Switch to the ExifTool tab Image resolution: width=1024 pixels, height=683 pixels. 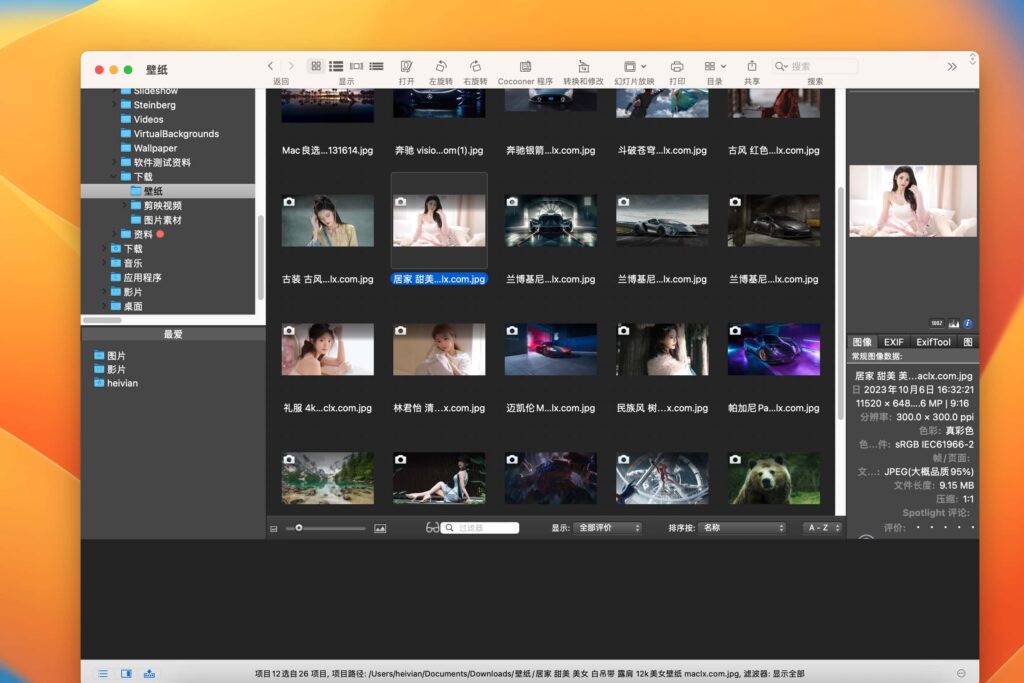933,341
